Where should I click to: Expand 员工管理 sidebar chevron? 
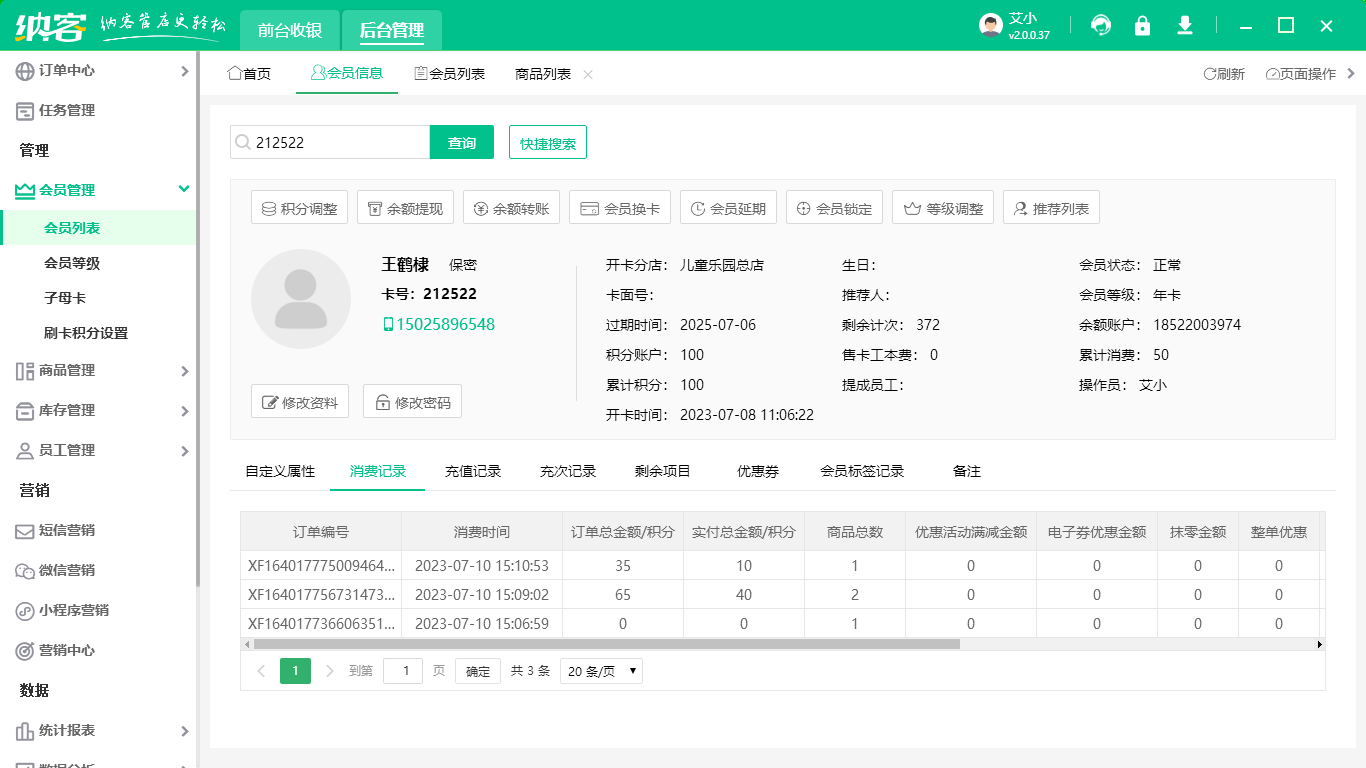coord(184,451)
